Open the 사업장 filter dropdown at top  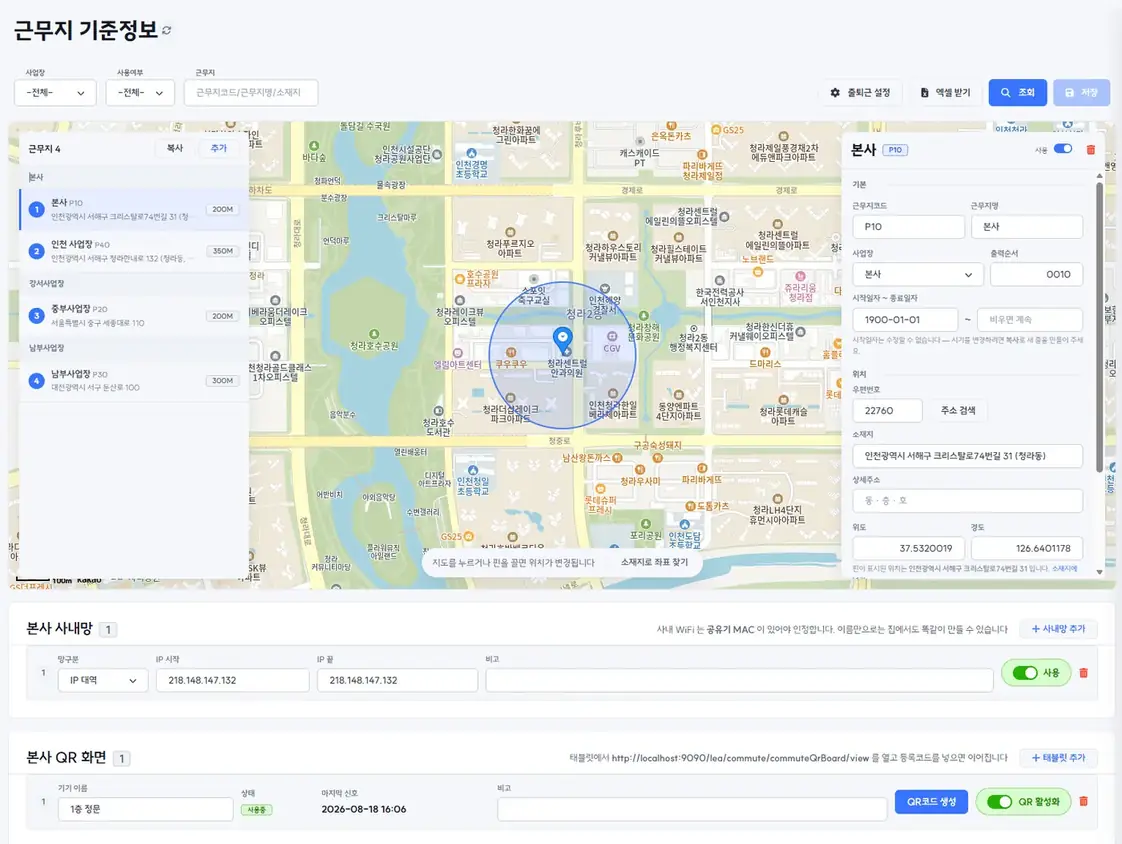(55, 92)
